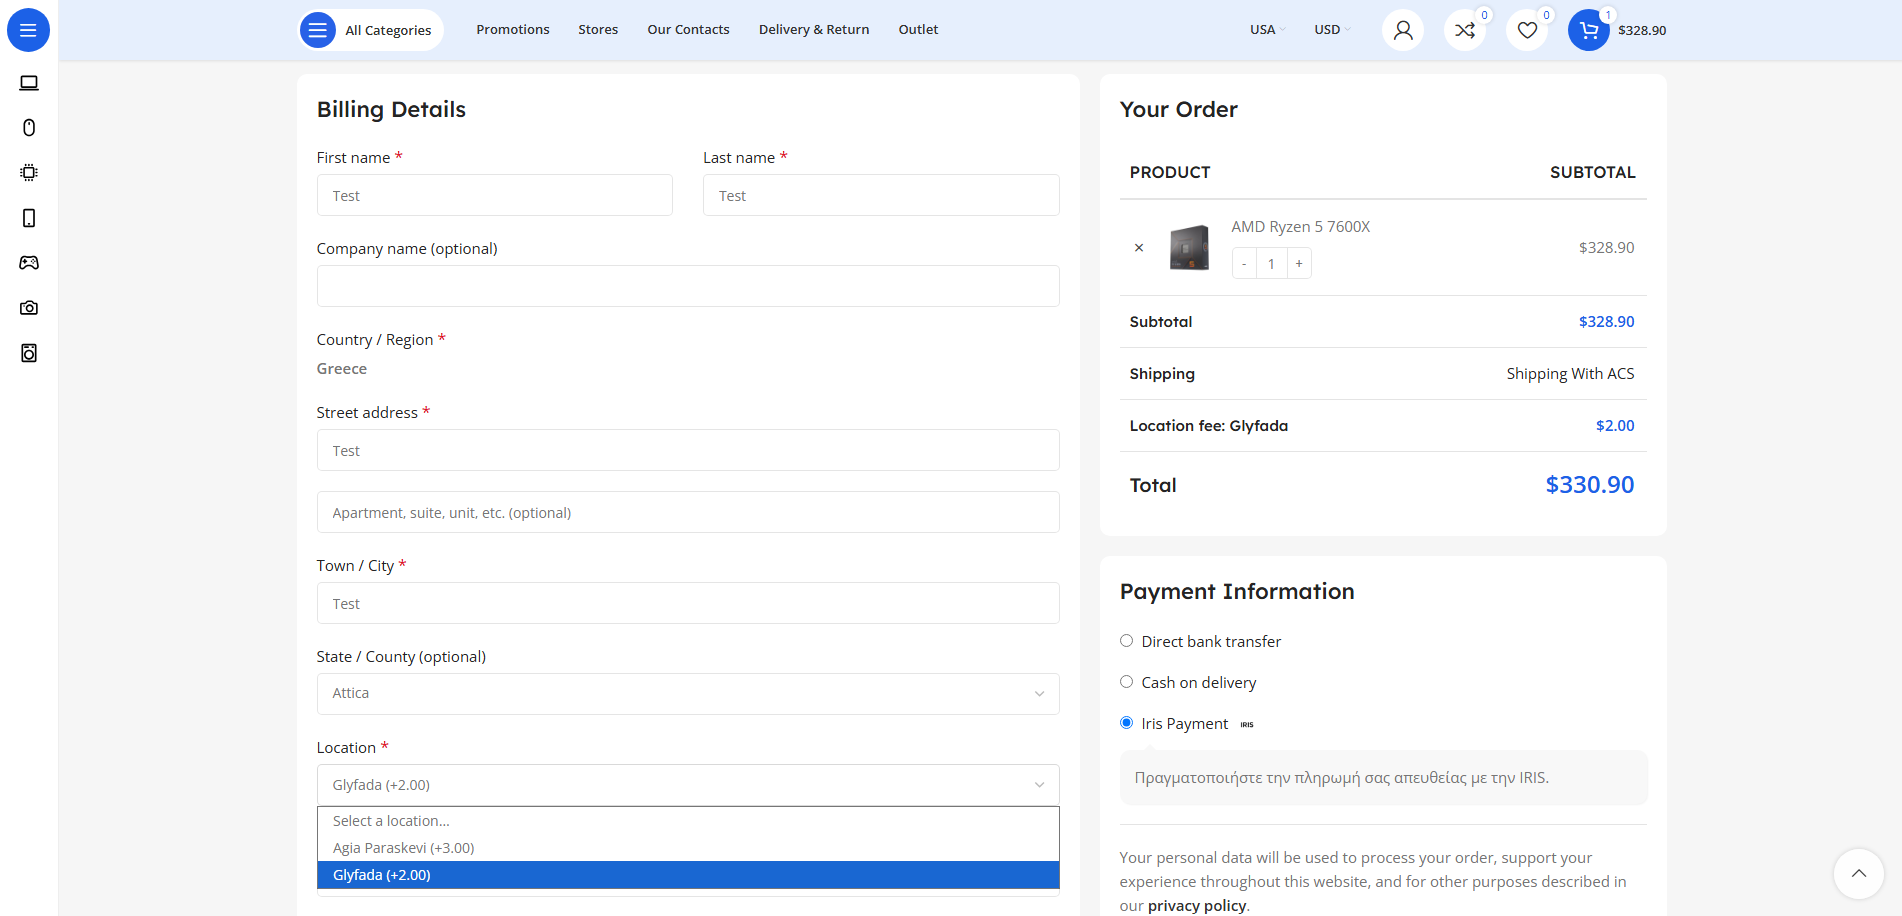Choose Agia Paraskevi (+3.00) location option
The height and width of the screenshot is (916, 1902).
pos(404,848)
